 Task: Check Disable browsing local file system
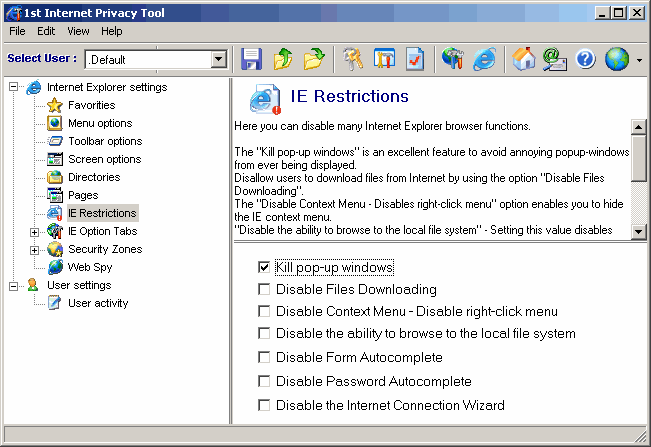point(264,333)
